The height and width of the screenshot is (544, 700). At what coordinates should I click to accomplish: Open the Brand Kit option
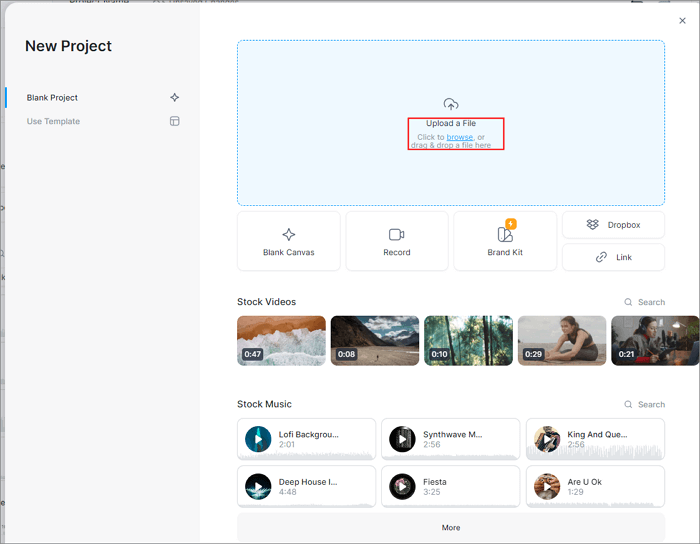[x=505, y=241]
